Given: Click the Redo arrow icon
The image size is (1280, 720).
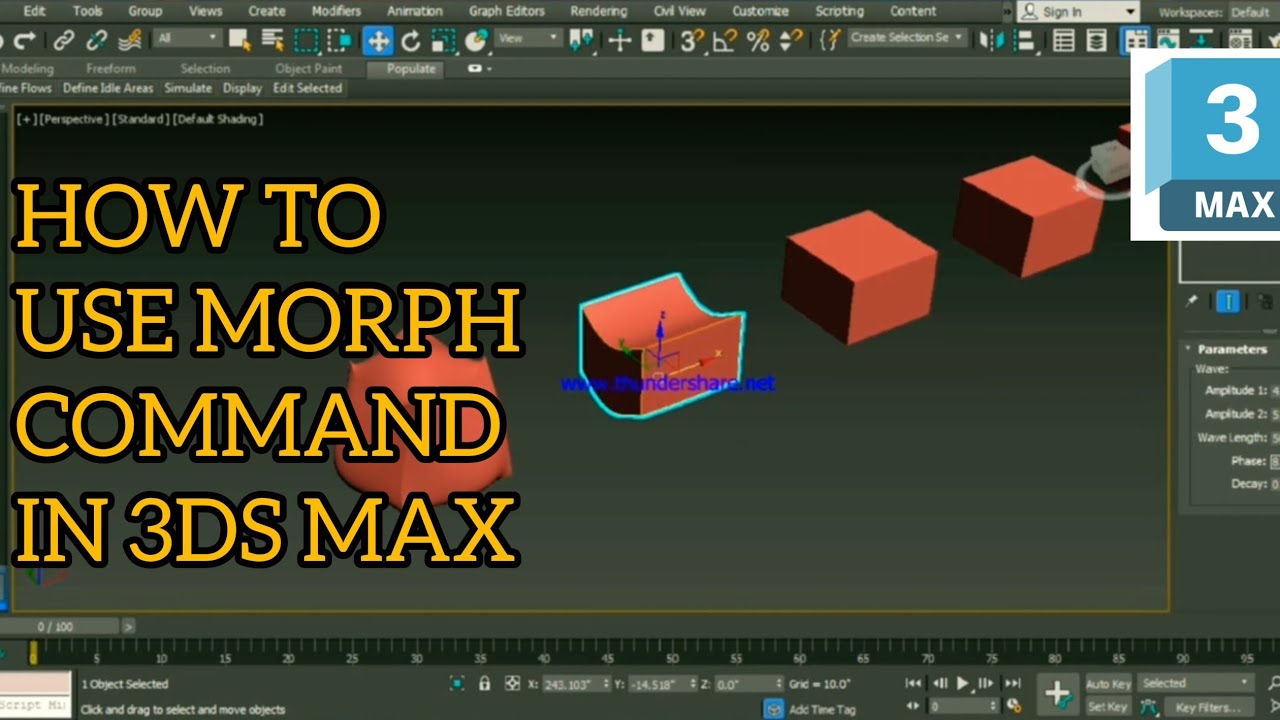Looking at the screenshot, I should (x=26, y=41).
